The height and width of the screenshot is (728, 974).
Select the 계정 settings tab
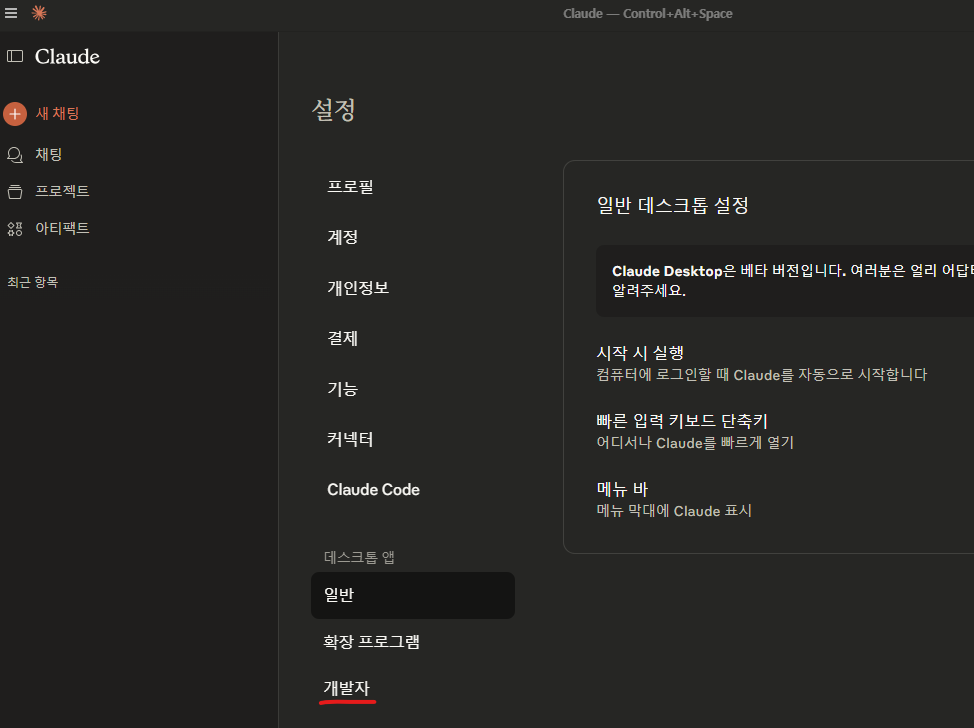click(342, 237)
